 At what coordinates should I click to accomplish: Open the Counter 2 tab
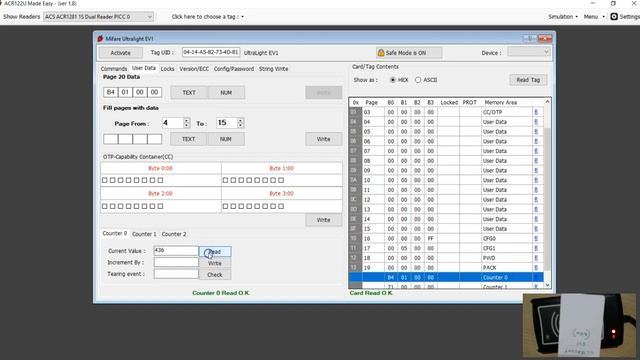pos(174,234)
